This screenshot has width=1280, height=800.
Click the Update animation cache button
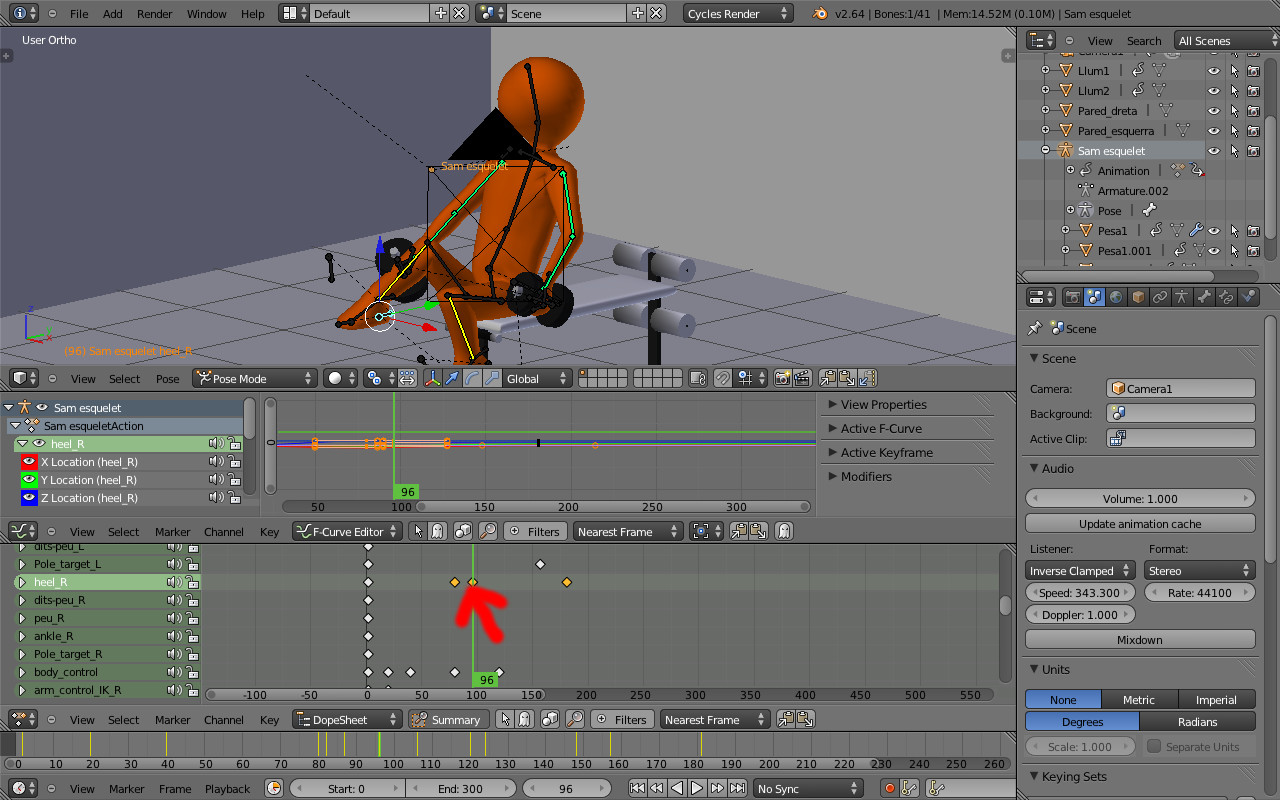click(x=1140, y=524)
